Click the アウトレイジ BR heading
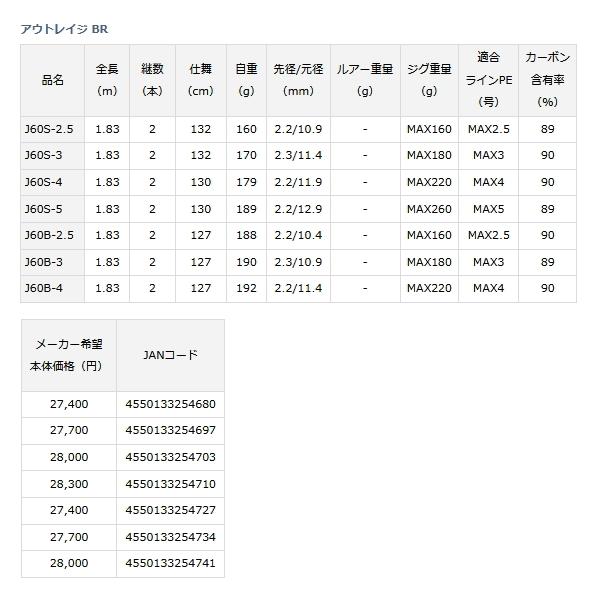This screenshot has height=600, width=600. 64,29
